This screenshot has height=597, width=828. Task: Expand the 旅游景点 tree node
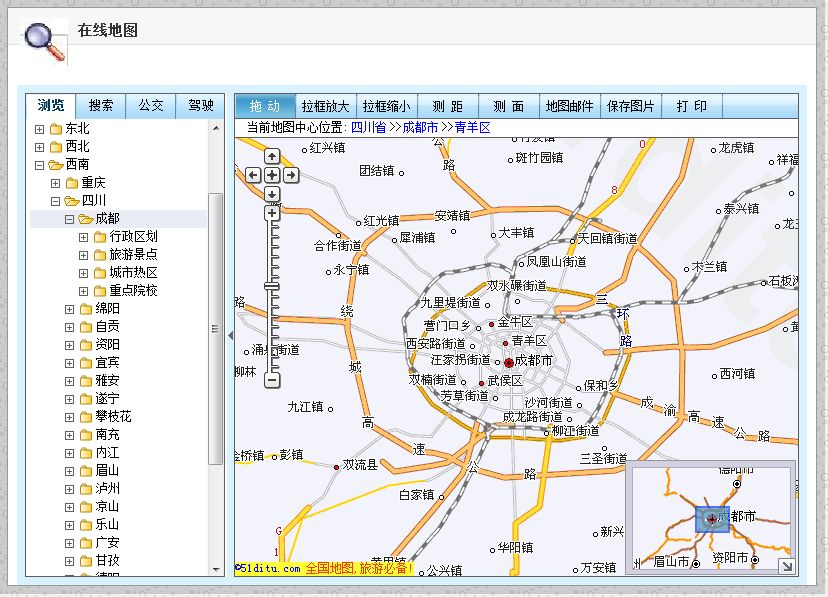pyautogui.click(x=83, y=255)
